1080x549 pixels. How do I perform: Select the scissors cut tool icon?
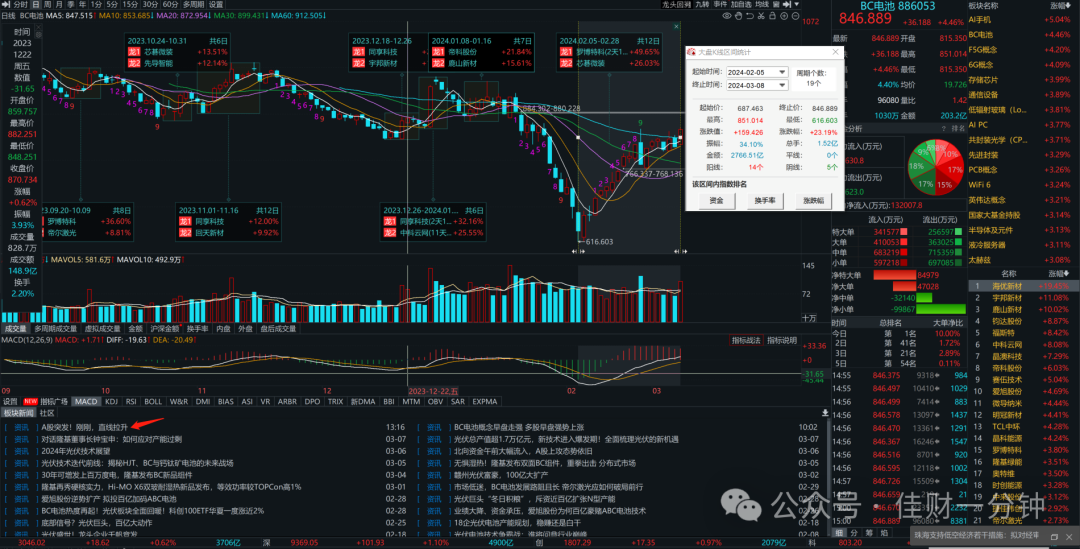761,15
